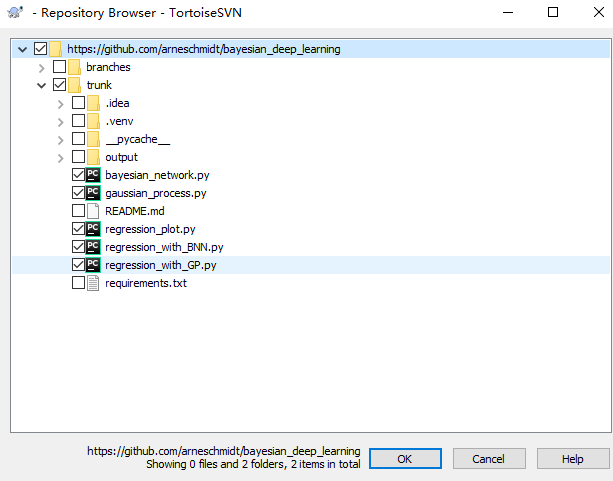Uncheck gaussian_process.py checkbox
Viewport: 613px width, 481px height.
(x=79, y=193)
